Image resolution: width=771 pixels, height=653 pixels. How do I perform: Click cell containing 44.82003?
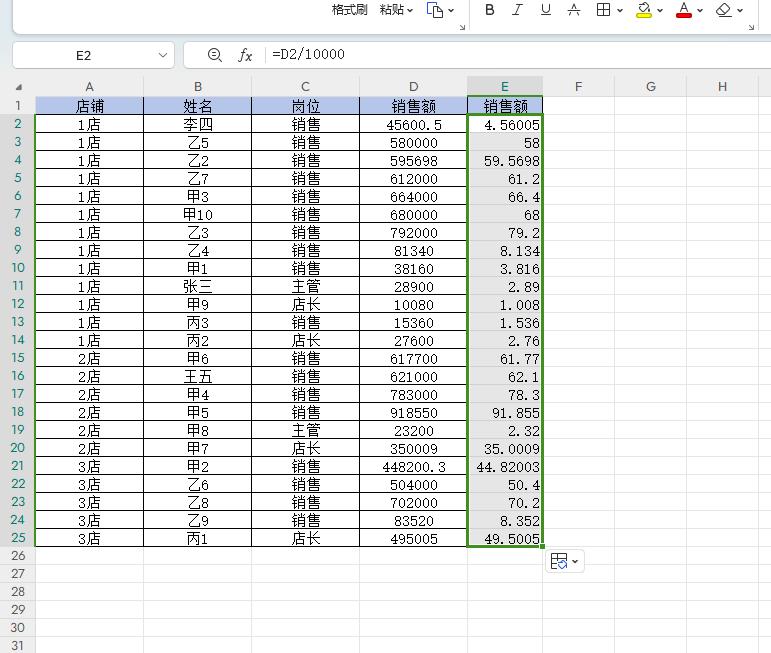click(x=505, y=467)
